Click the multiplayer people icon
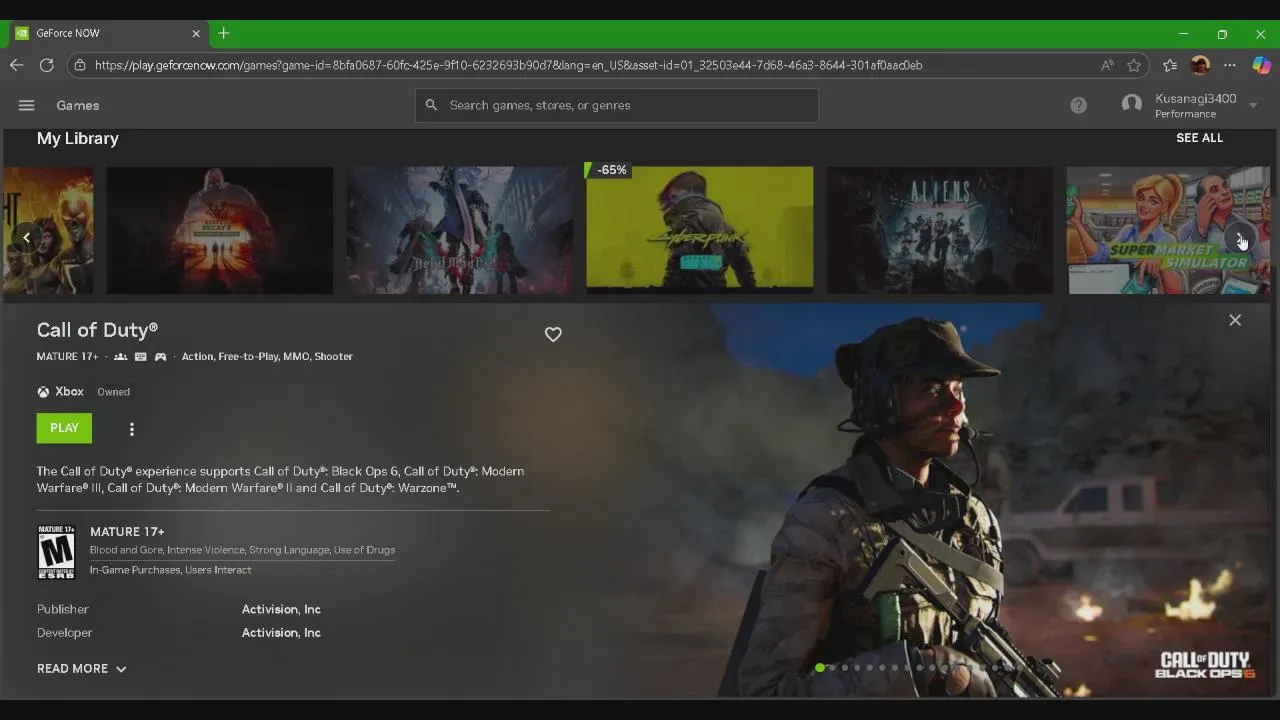This screenshot has height=720, width=1280. (120, 357)
